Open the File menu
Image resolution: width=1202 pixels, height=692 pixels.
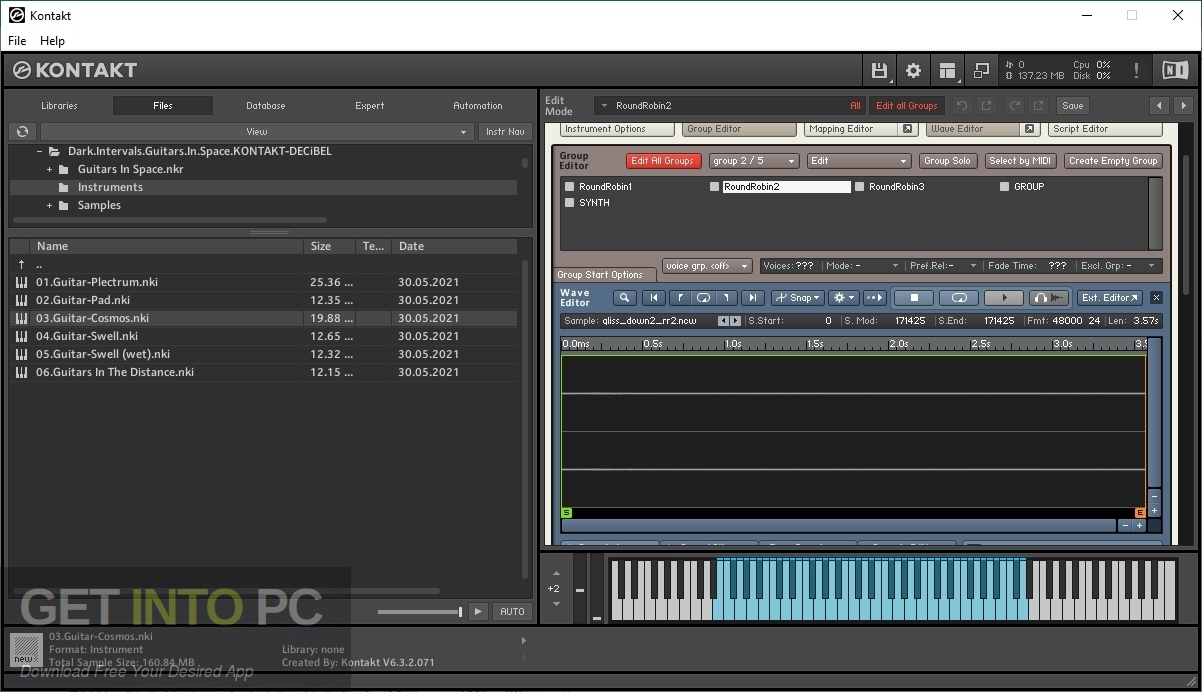(x=17, y=41)
